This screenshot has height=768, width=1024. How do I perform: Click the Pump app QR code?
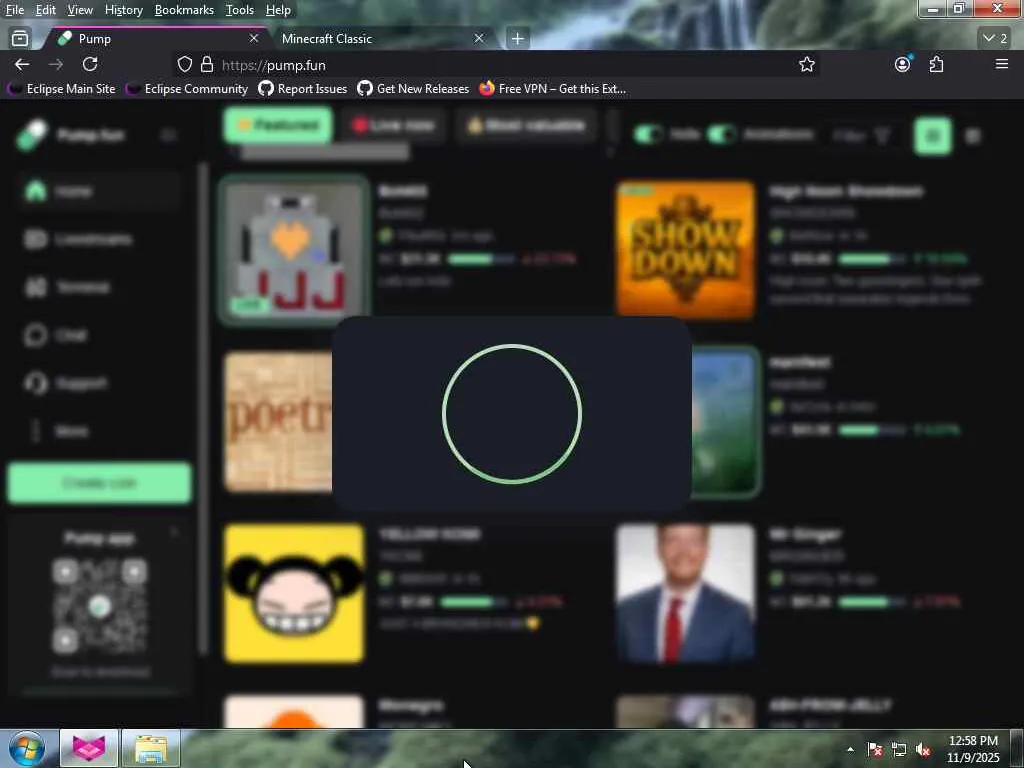pos(99,607)
